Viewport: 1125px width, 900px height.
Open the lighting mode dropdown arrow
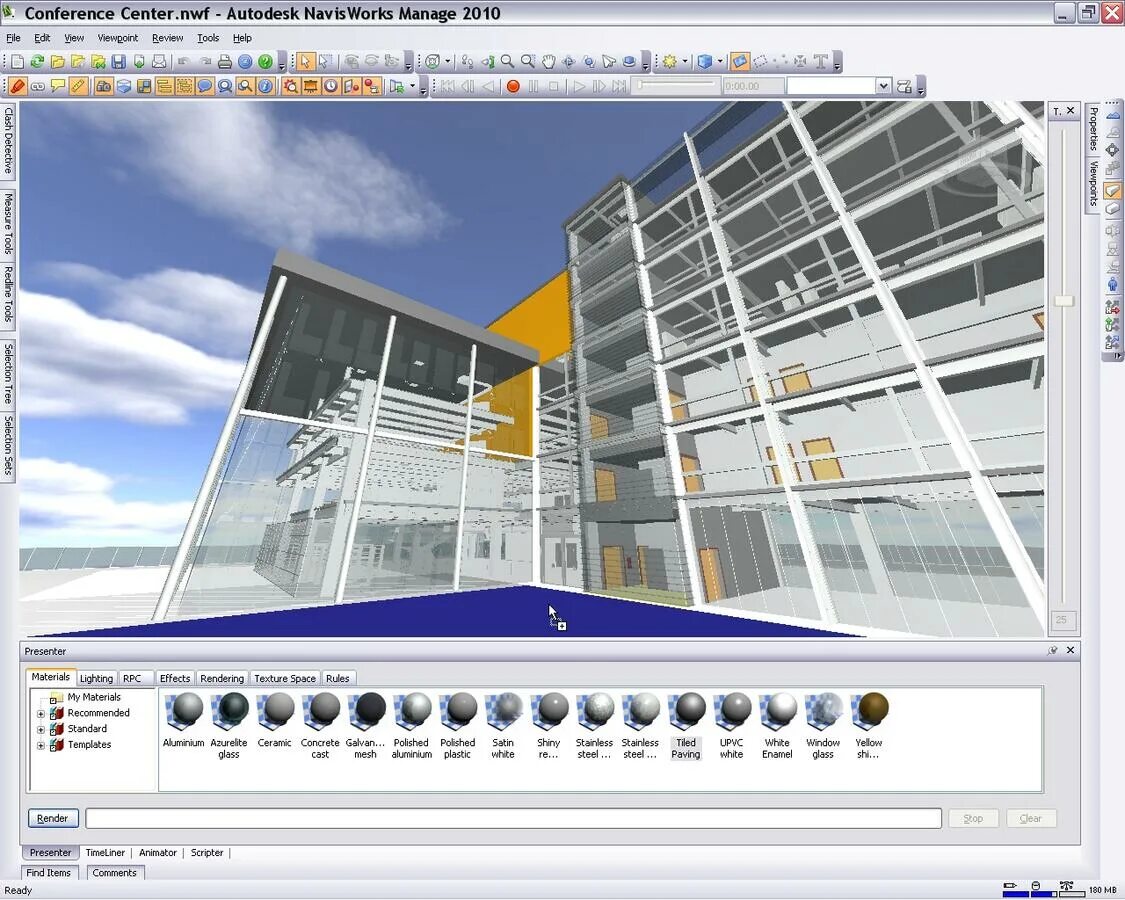tap(684, 62)
